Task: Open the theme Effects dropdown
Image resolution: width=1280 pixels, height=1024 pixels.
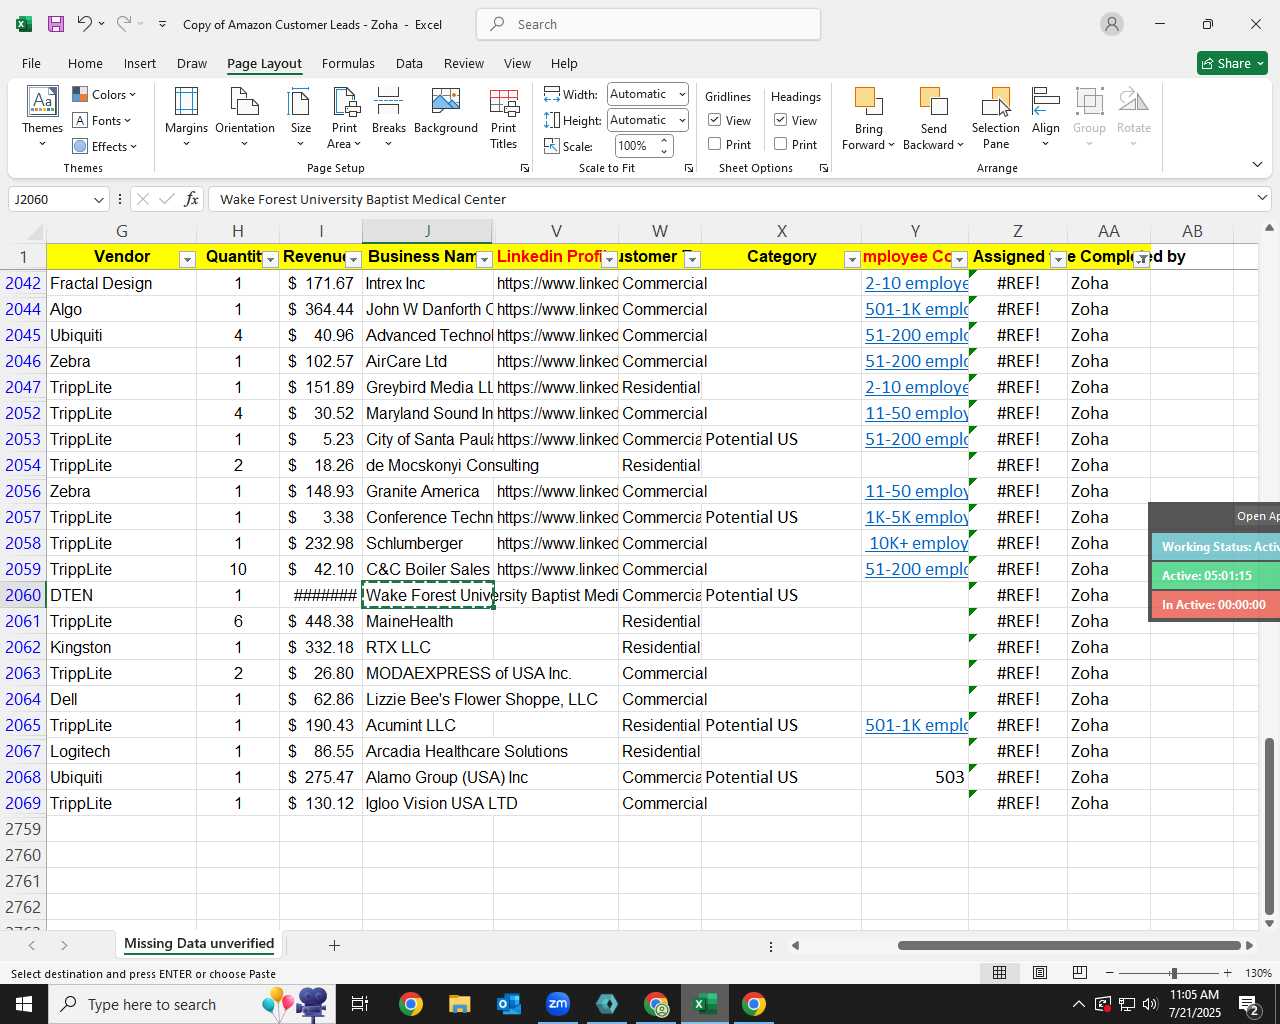Action: click(x=105, y=147)
